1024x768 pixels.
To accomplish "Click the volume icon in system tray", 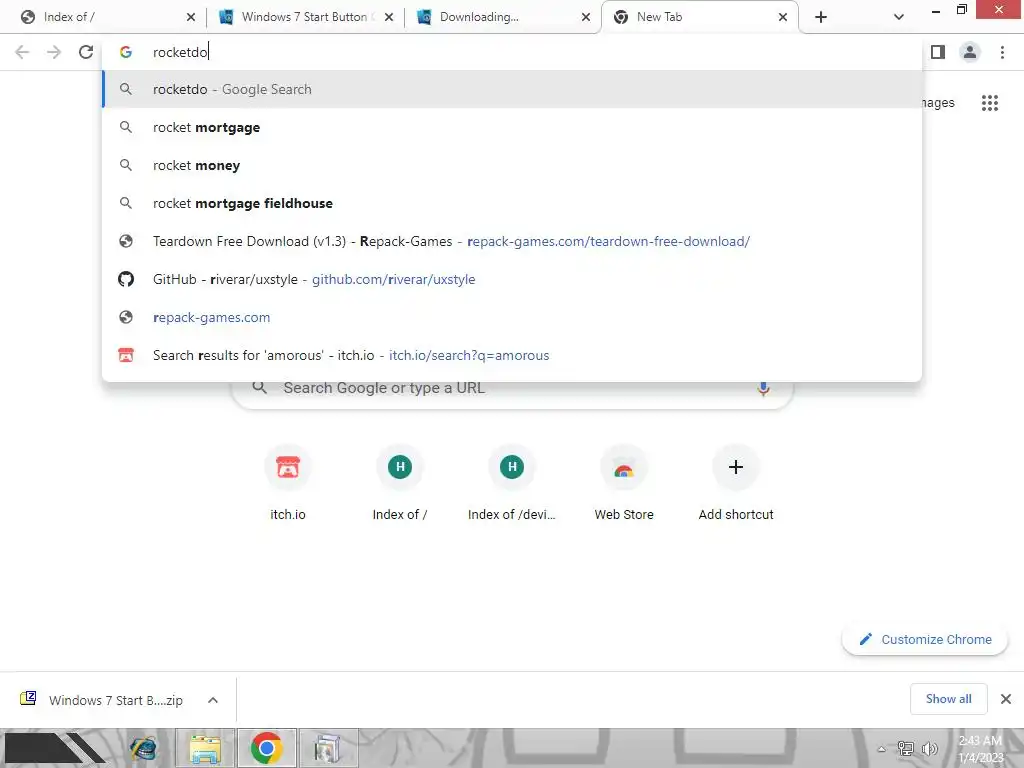I will (x=929, y=749).
